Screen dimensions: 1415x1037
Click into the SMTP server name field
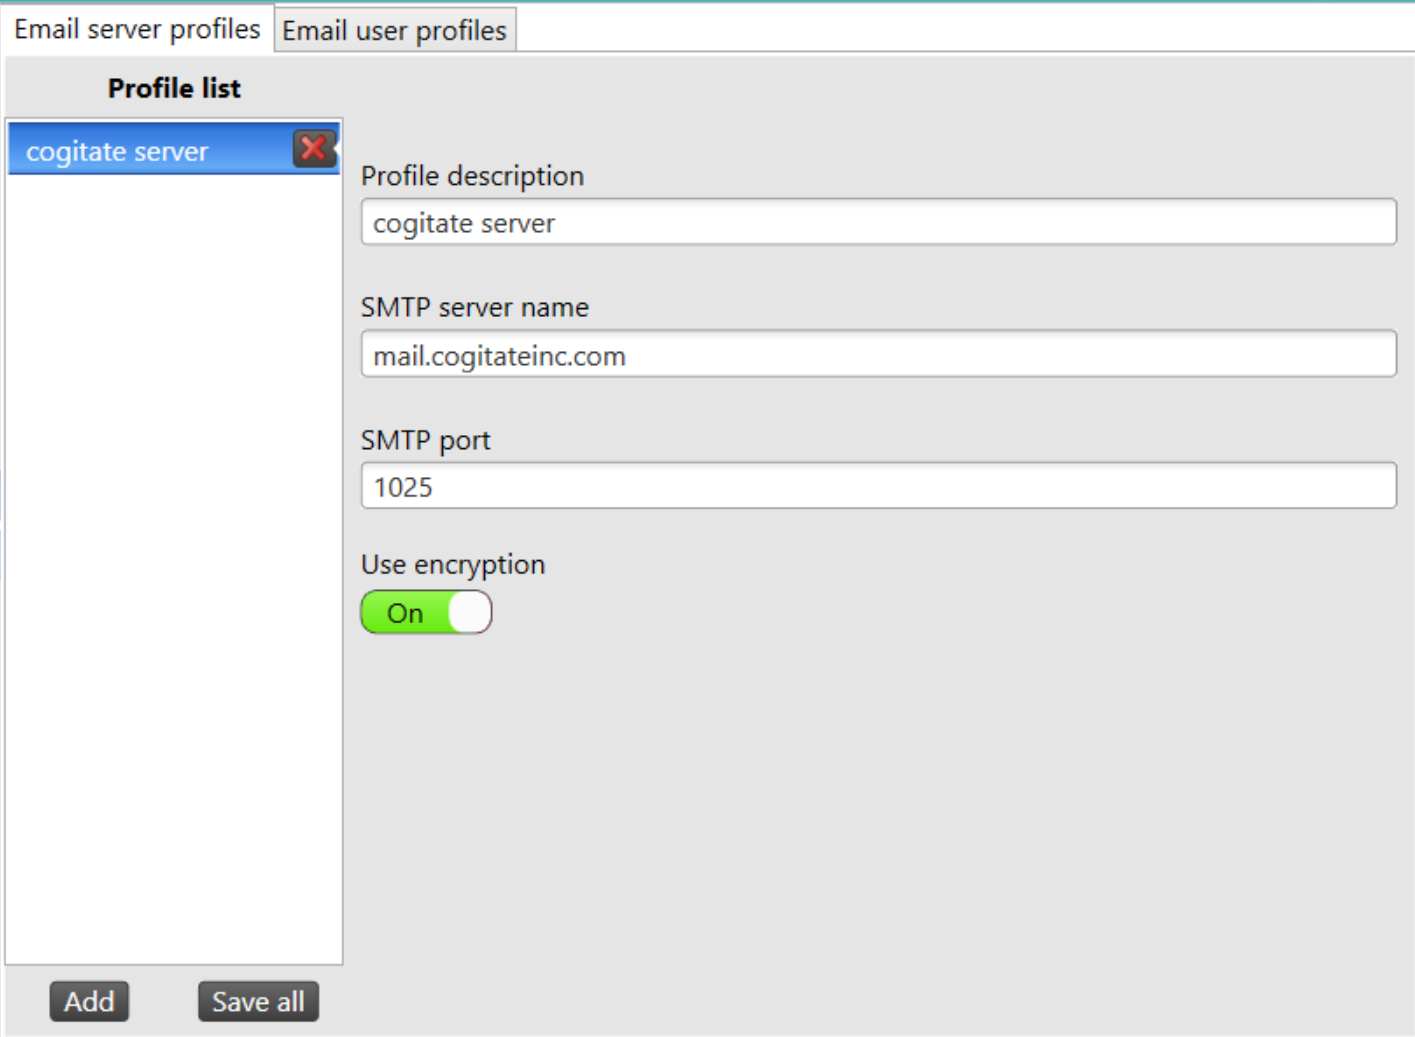click(x=878, y=354)
